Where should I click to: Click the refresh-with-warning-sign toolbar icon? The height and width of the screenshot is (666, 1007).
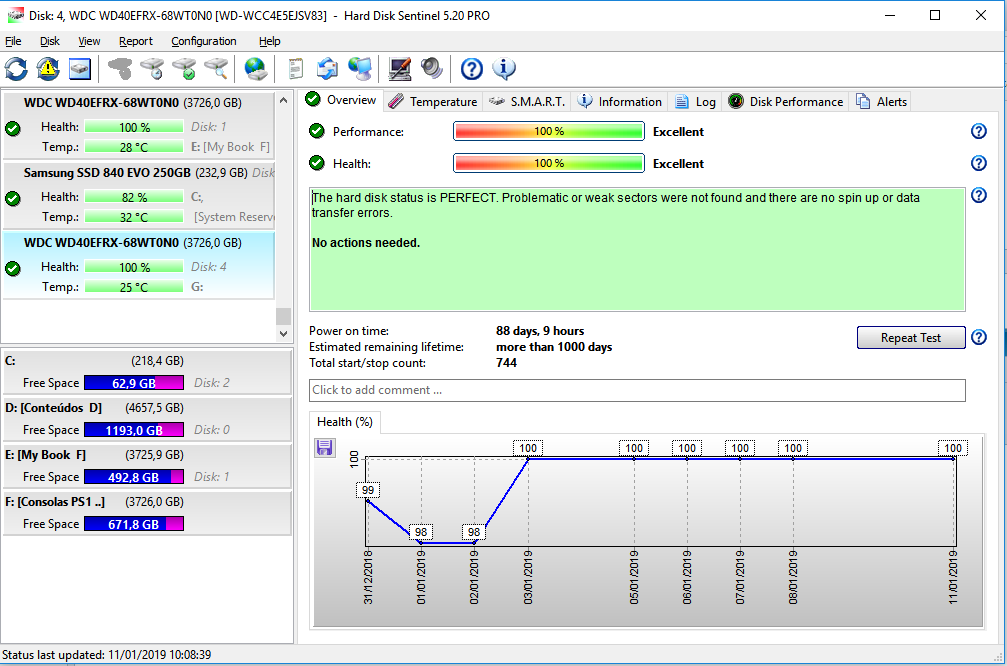(x=48, y=69)
